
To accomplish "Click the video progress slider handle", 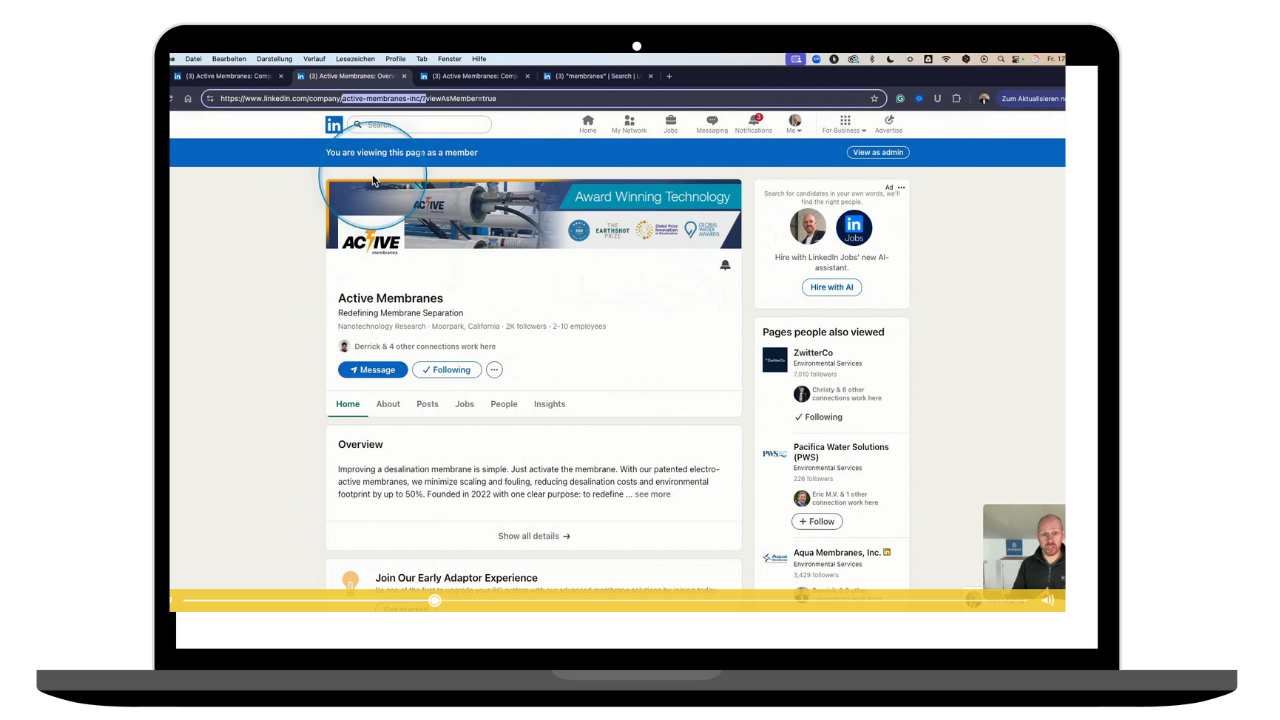I will point(435,600).
